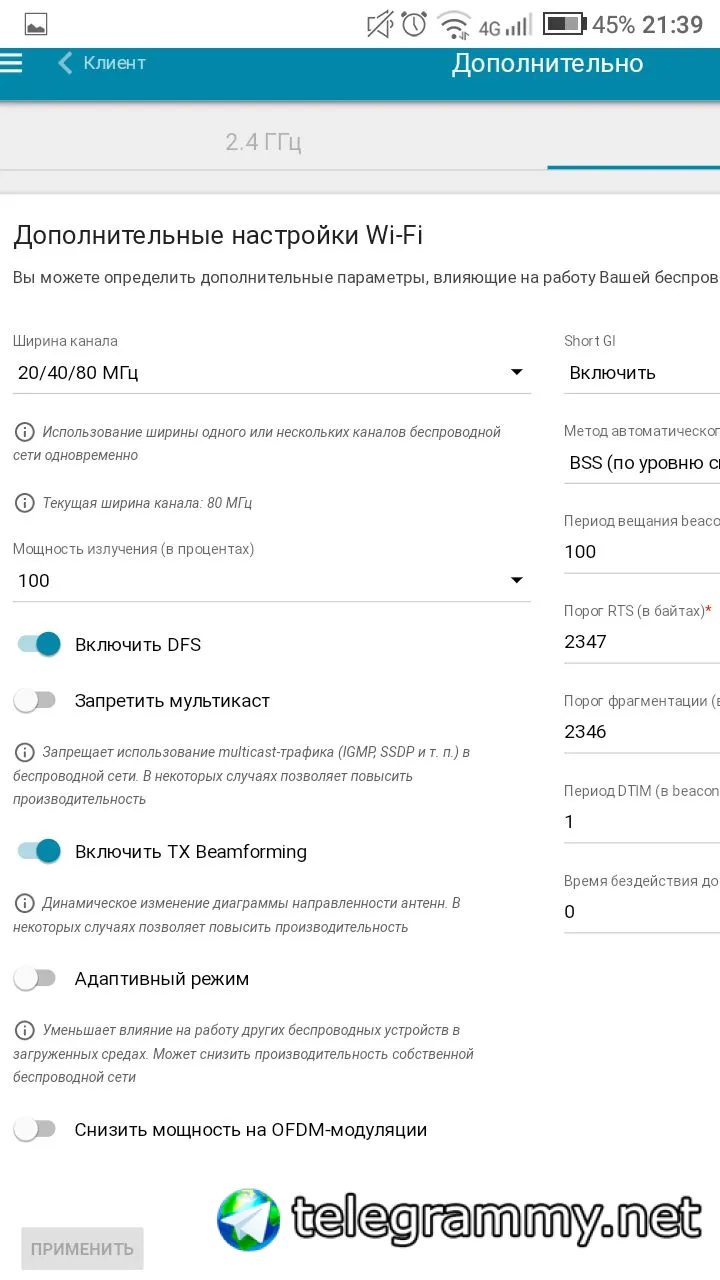Screen dimensions: 720x1280
Task: Open the hamburger navigation menu
Action: pos(10,63)
